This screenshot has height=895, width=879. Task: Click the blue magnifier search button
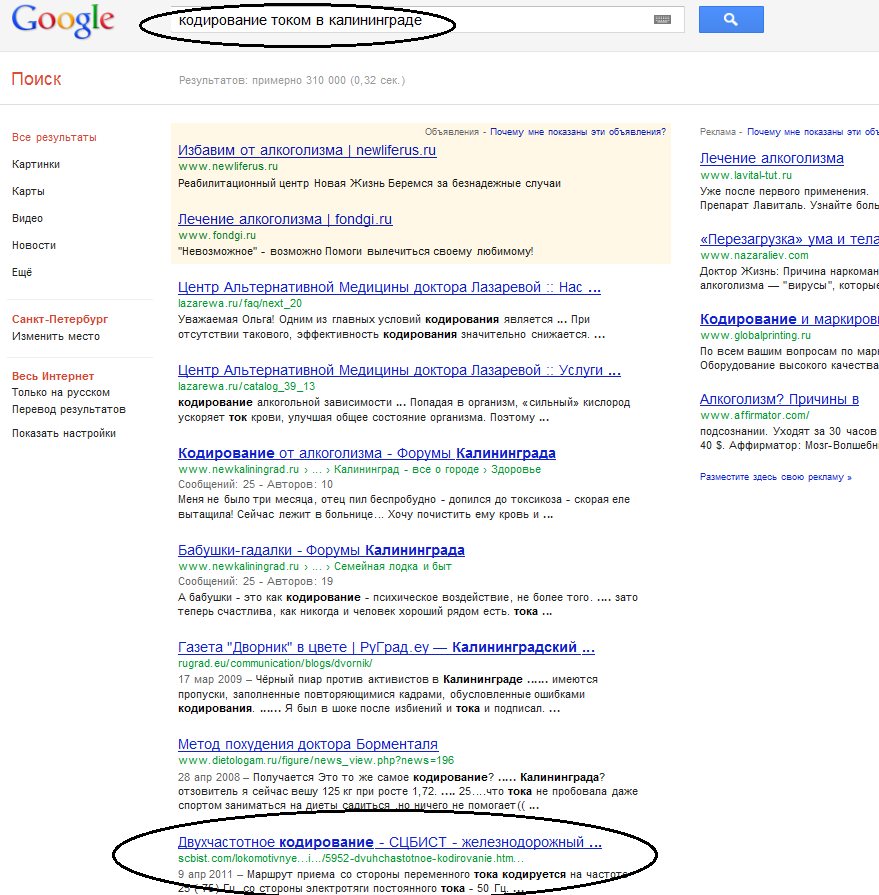pyautogui.click(x=730, y=19)
